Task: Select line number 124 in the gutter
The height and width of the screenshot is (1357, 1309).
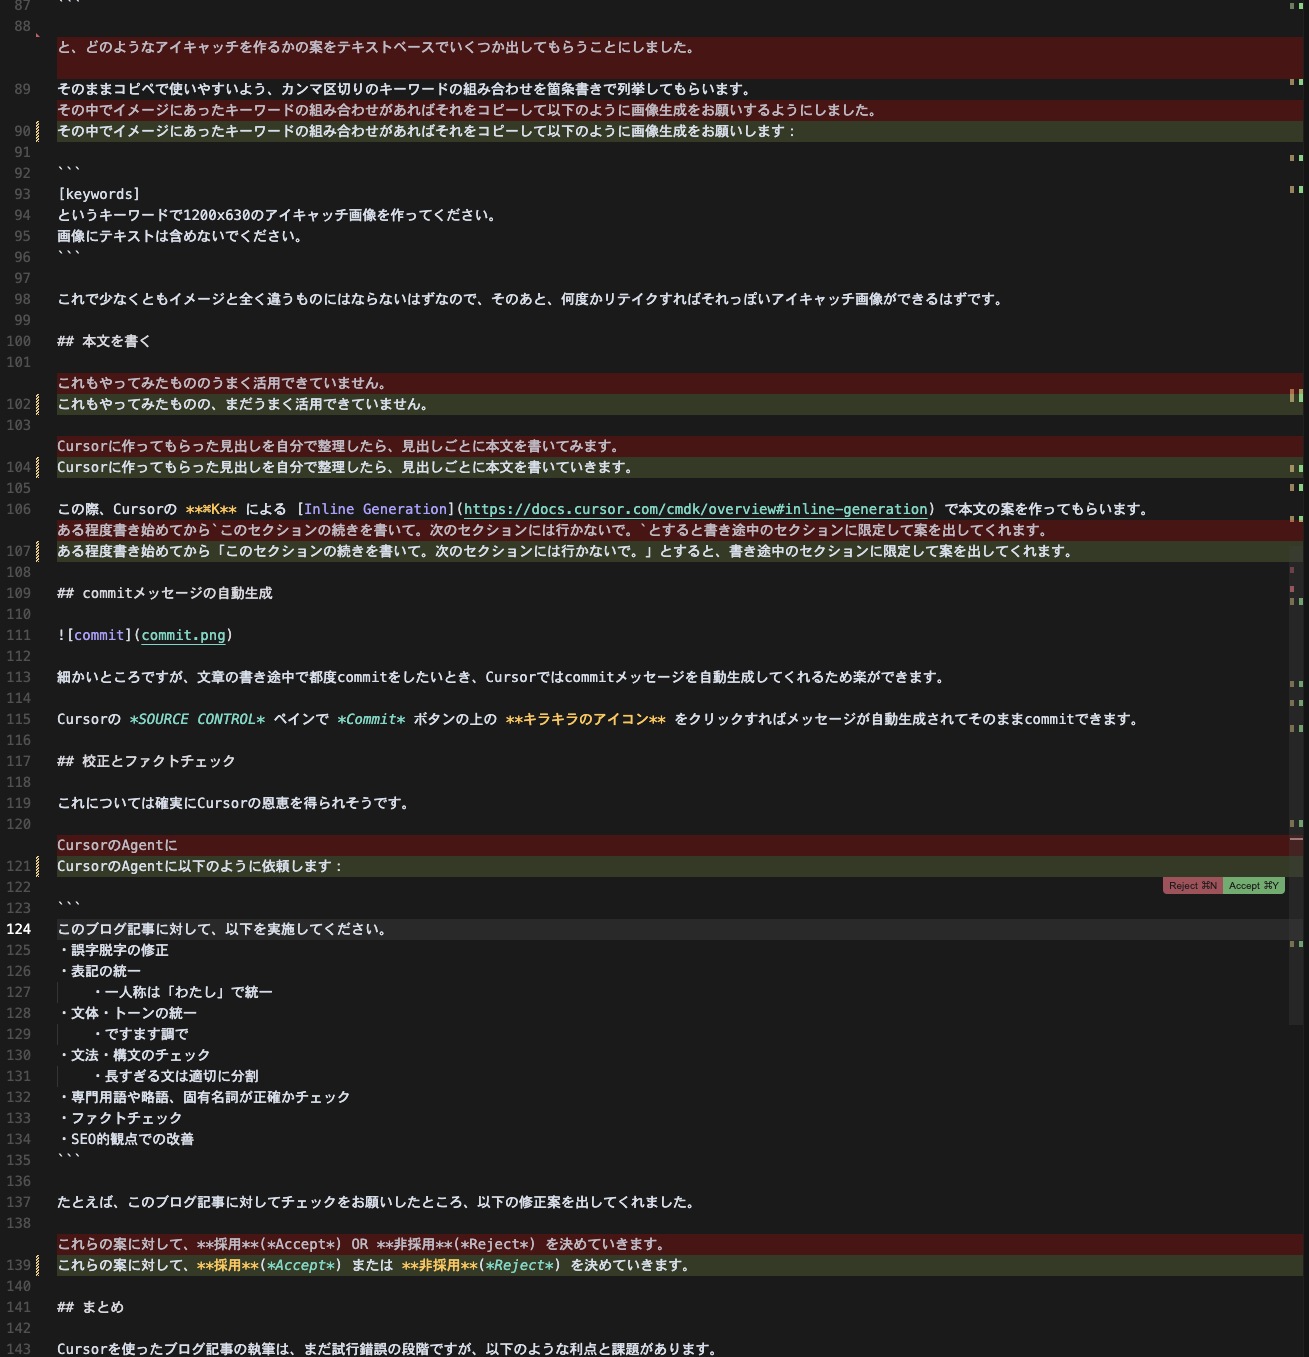Action: [x=19, y=929]
